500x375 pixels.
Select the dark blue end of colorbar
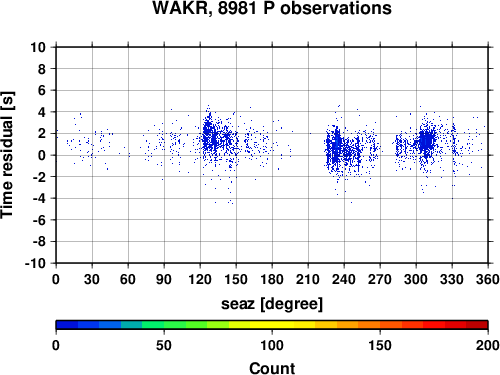[x=67, y=325]
